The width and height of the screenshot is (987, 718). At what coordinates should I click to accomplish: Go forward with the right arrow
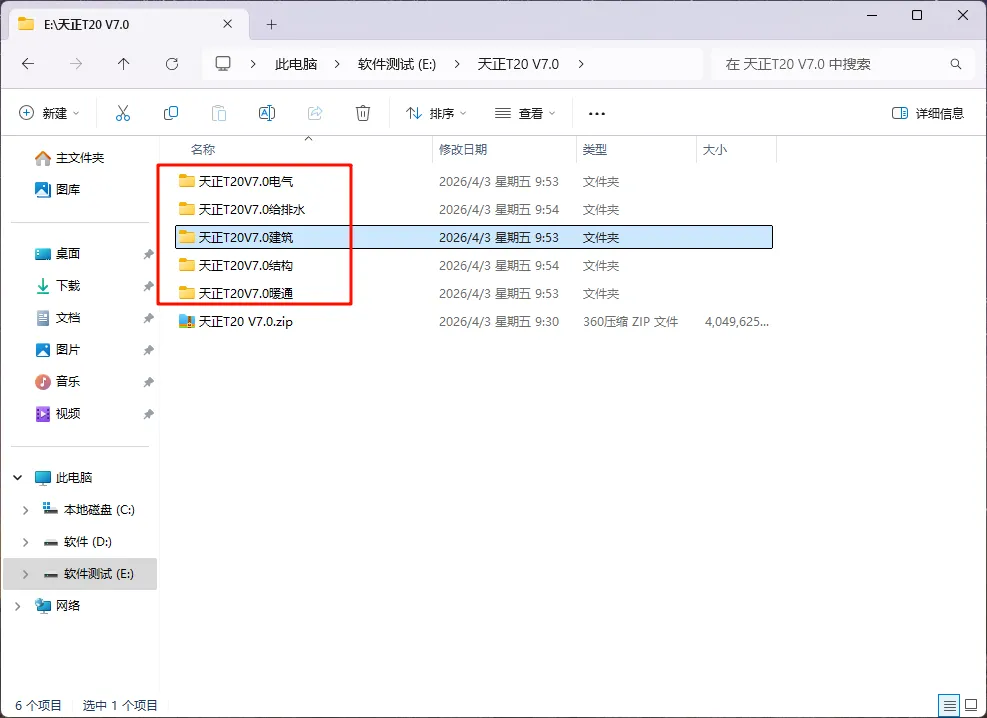[x=76, y=64]
